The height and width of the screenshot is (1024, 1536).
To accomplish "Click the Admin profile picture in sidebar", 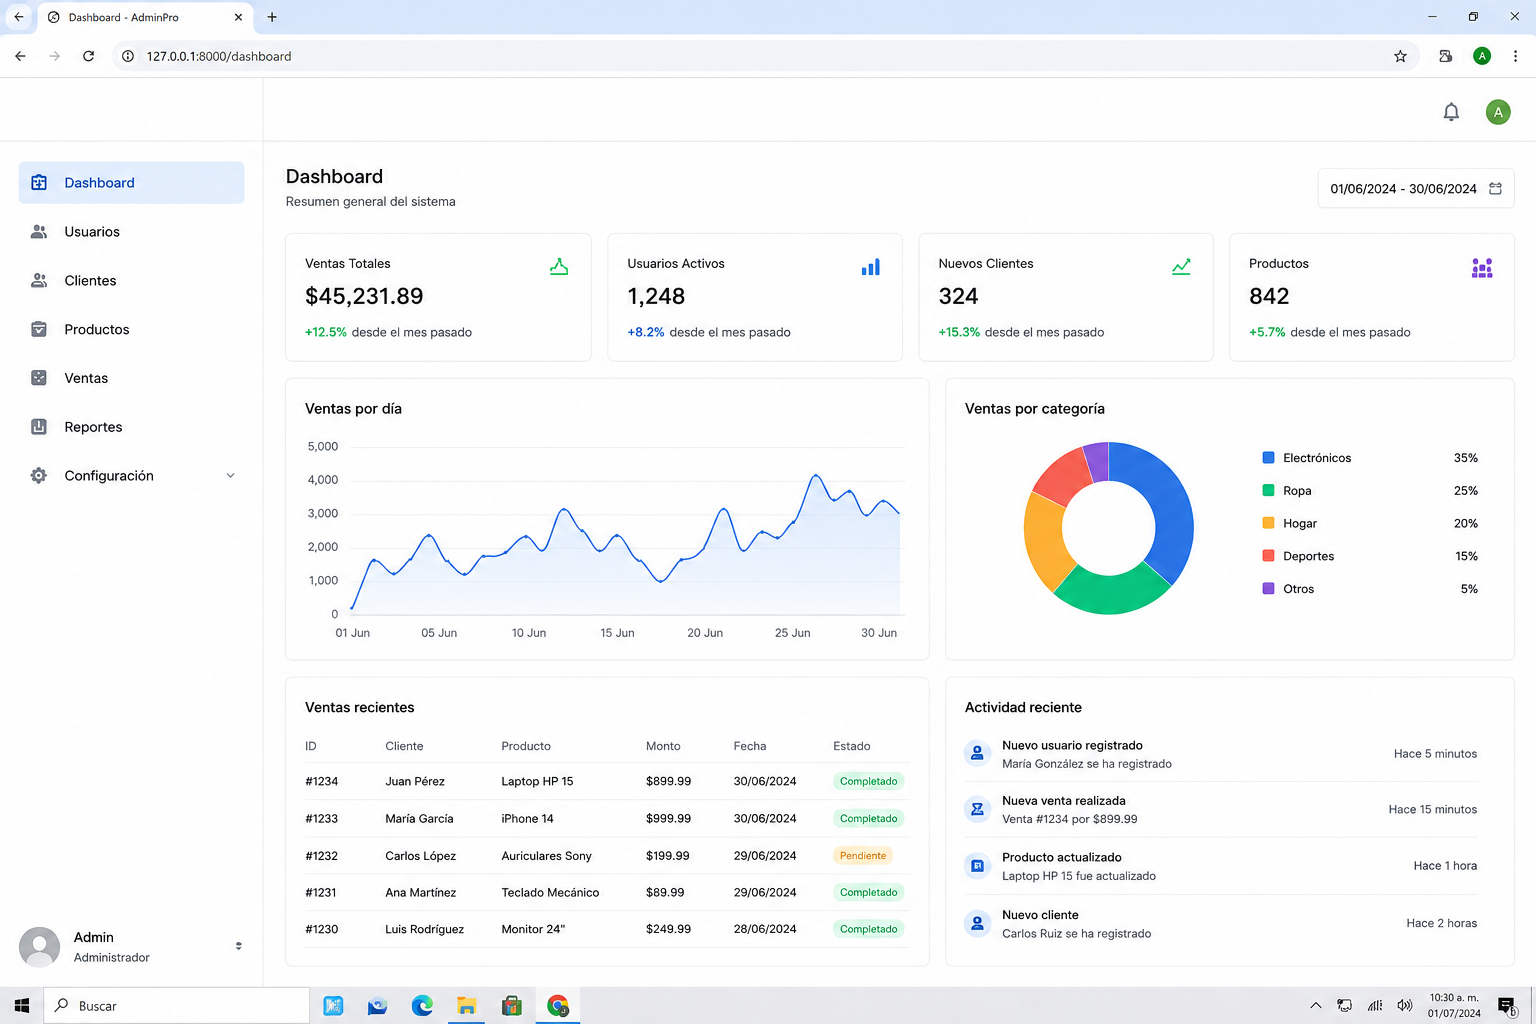I will (40, 946).
